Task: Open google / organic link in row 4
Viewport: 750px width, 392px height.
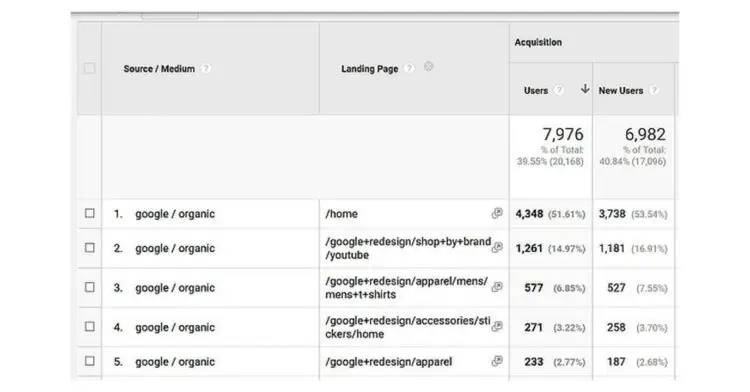Action: (175, 327)
